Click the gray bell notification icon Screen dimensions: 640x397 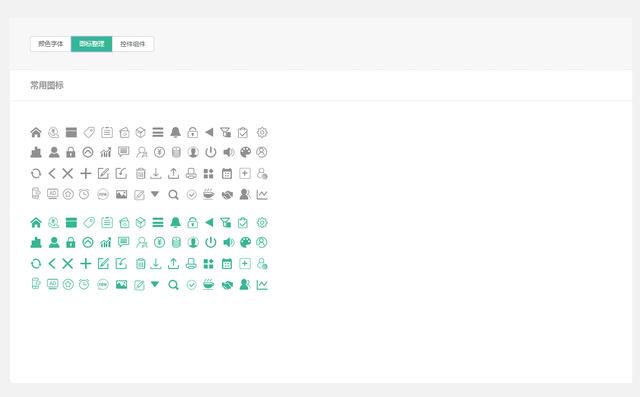[x=176, y=132]
